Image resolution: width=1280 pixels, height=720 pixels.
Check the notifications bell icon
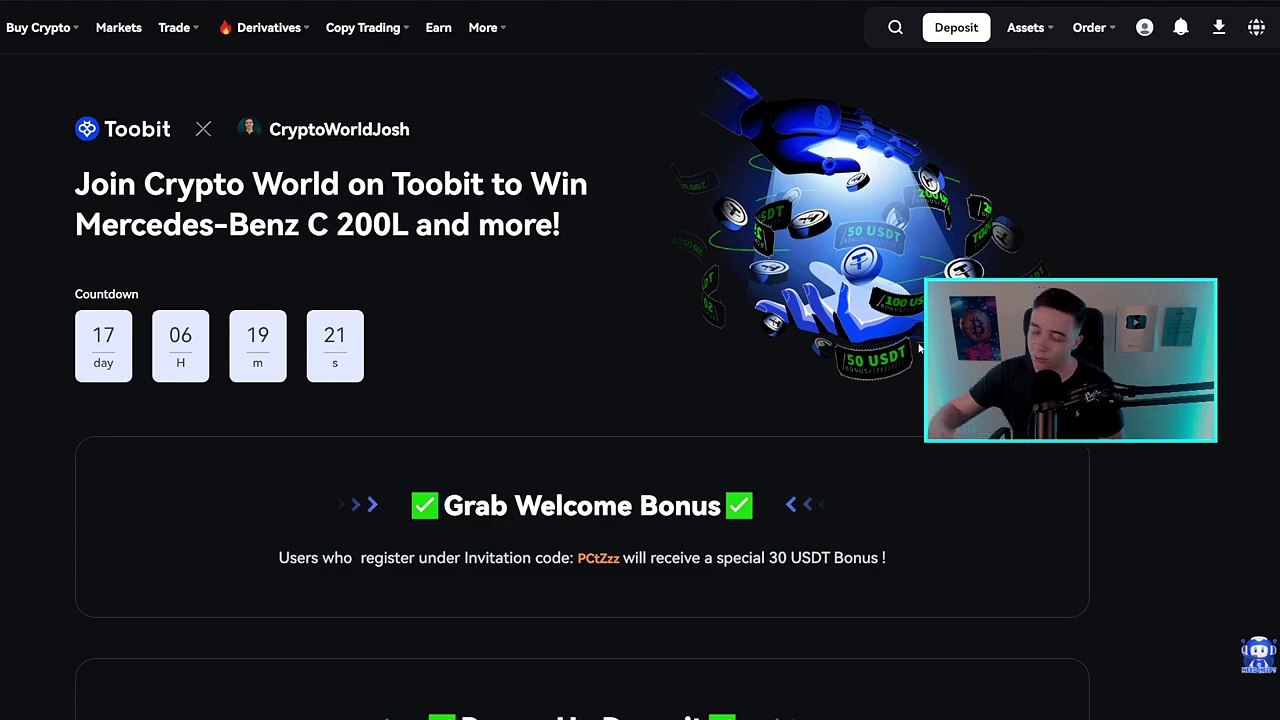1181,28
